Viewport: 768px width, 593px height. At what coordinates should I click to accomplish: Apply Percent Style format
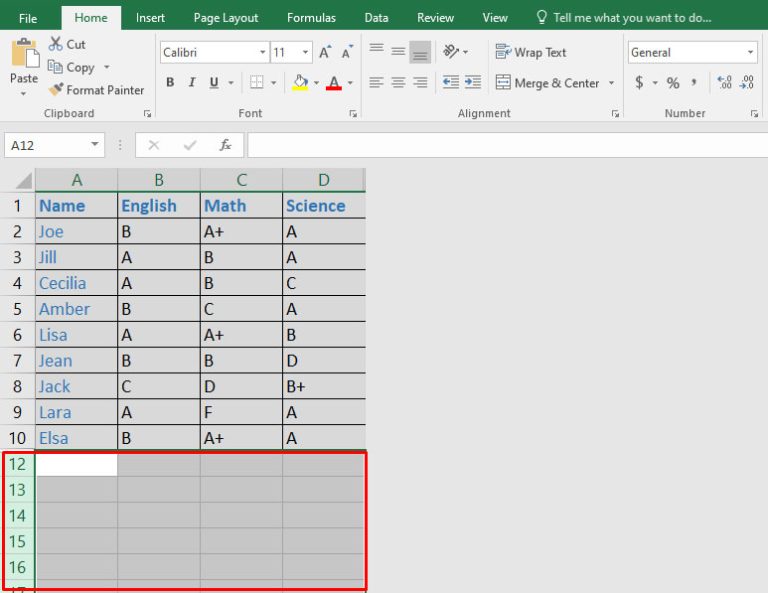(673, 83)
